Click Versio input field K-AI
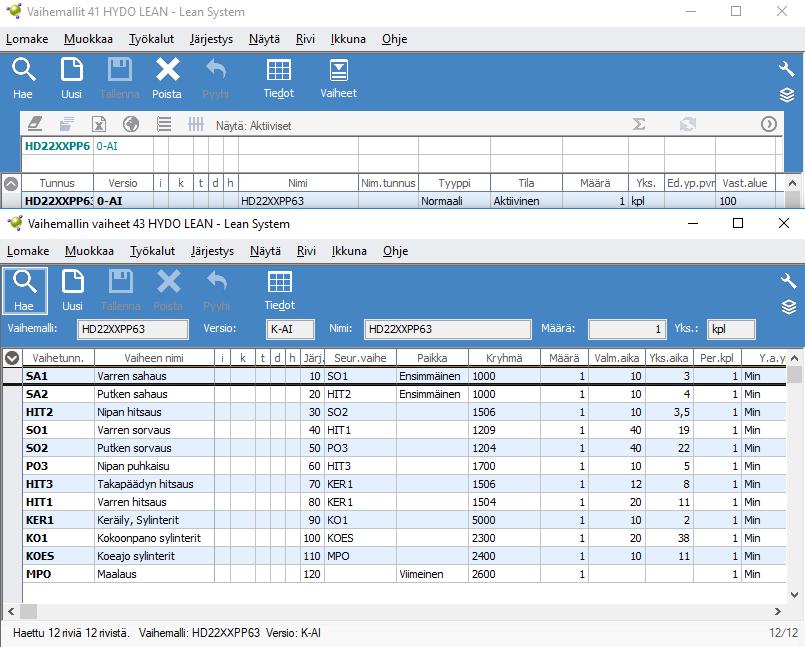Viewport: 805px width, 647px height. pos(290,329)
